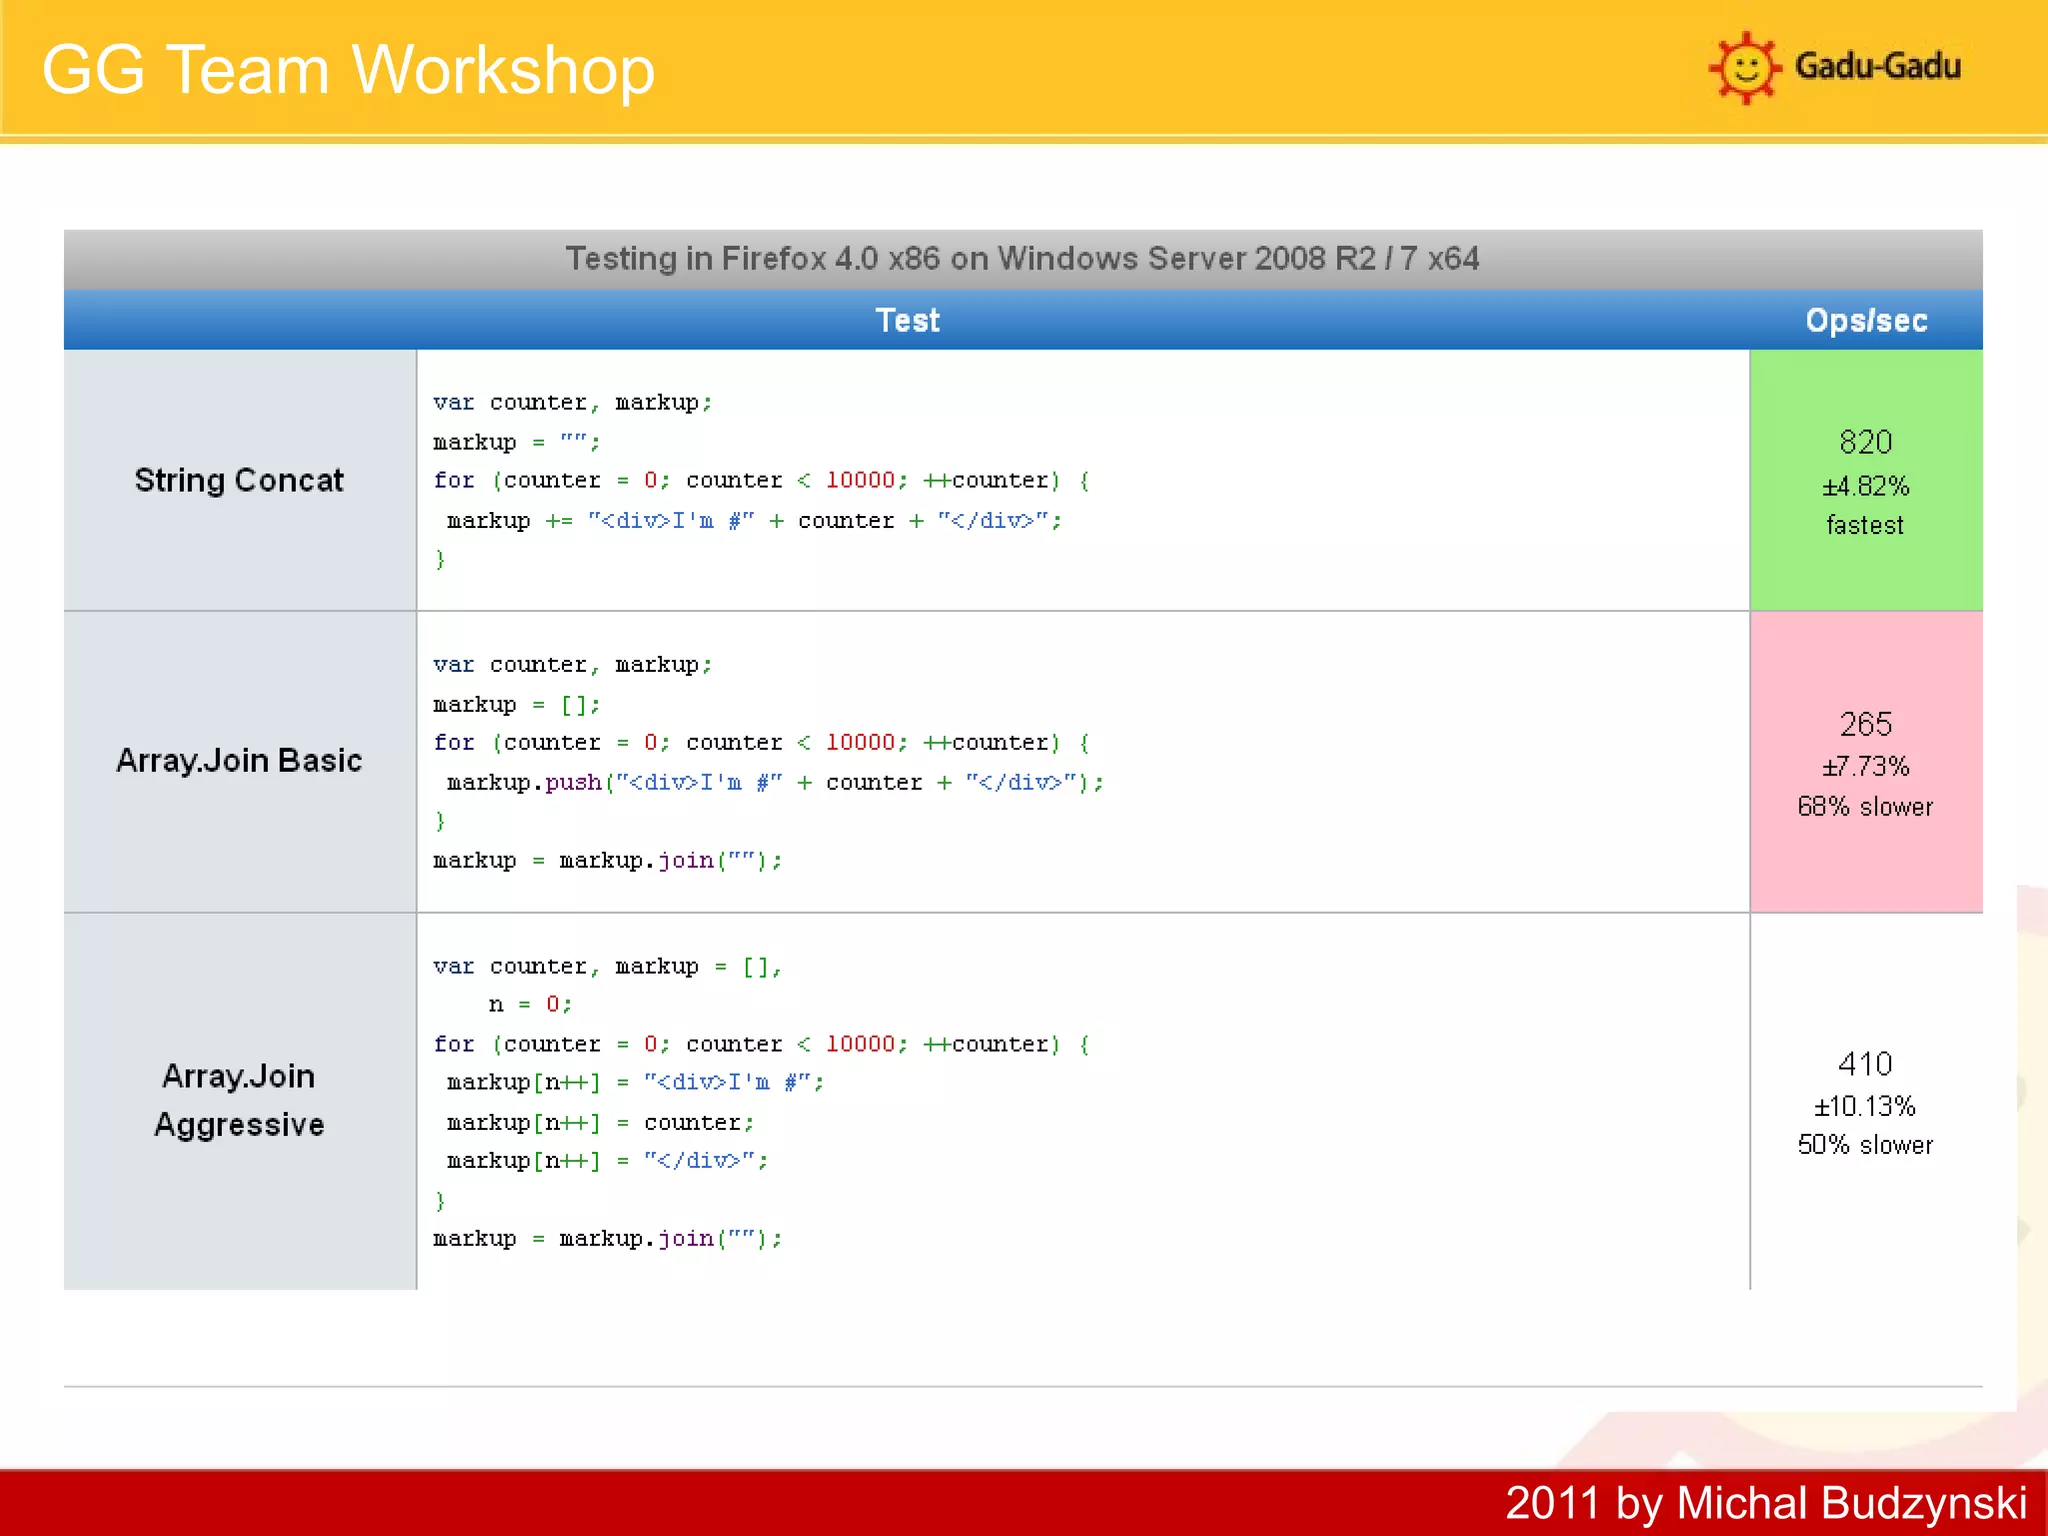Screen dimensions: 2048x1536
Task: Click the 50% slower text
Action: click(1866, 1144)
